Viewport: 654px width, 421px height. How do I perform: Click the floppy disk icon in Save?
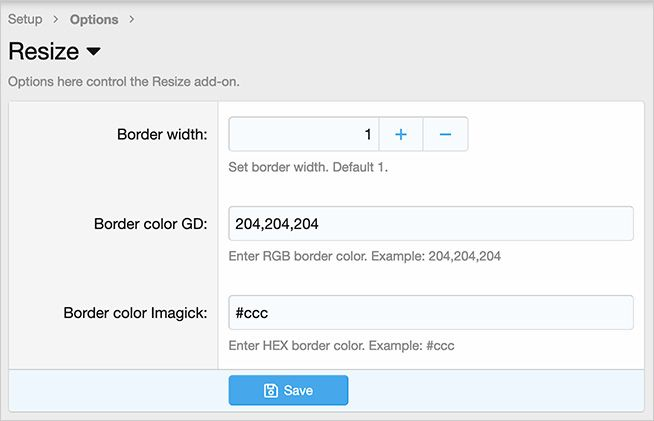270,391
